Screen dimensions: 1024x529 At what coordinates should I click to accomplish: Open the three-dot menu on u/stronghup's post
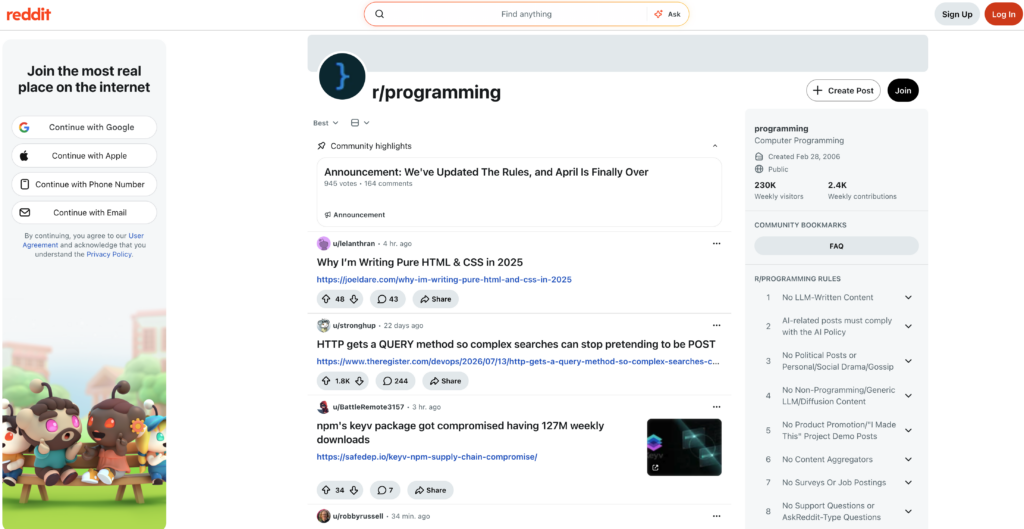[716, 325]
